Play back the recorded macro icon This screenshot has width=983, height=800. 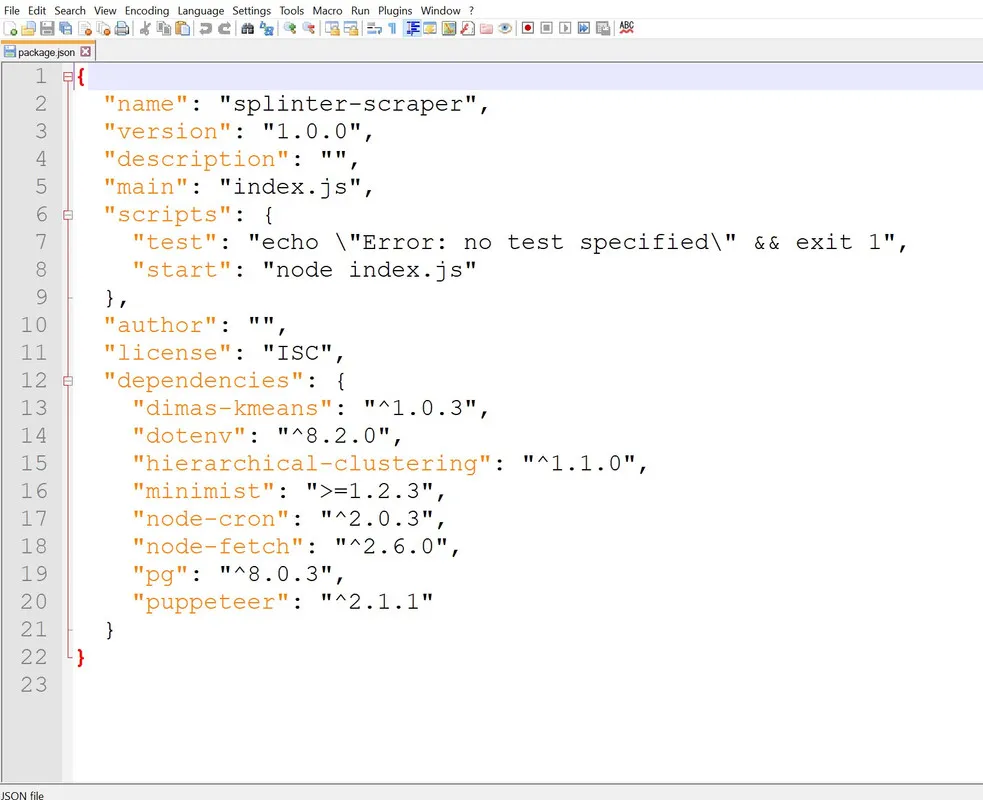pos(565,28)
